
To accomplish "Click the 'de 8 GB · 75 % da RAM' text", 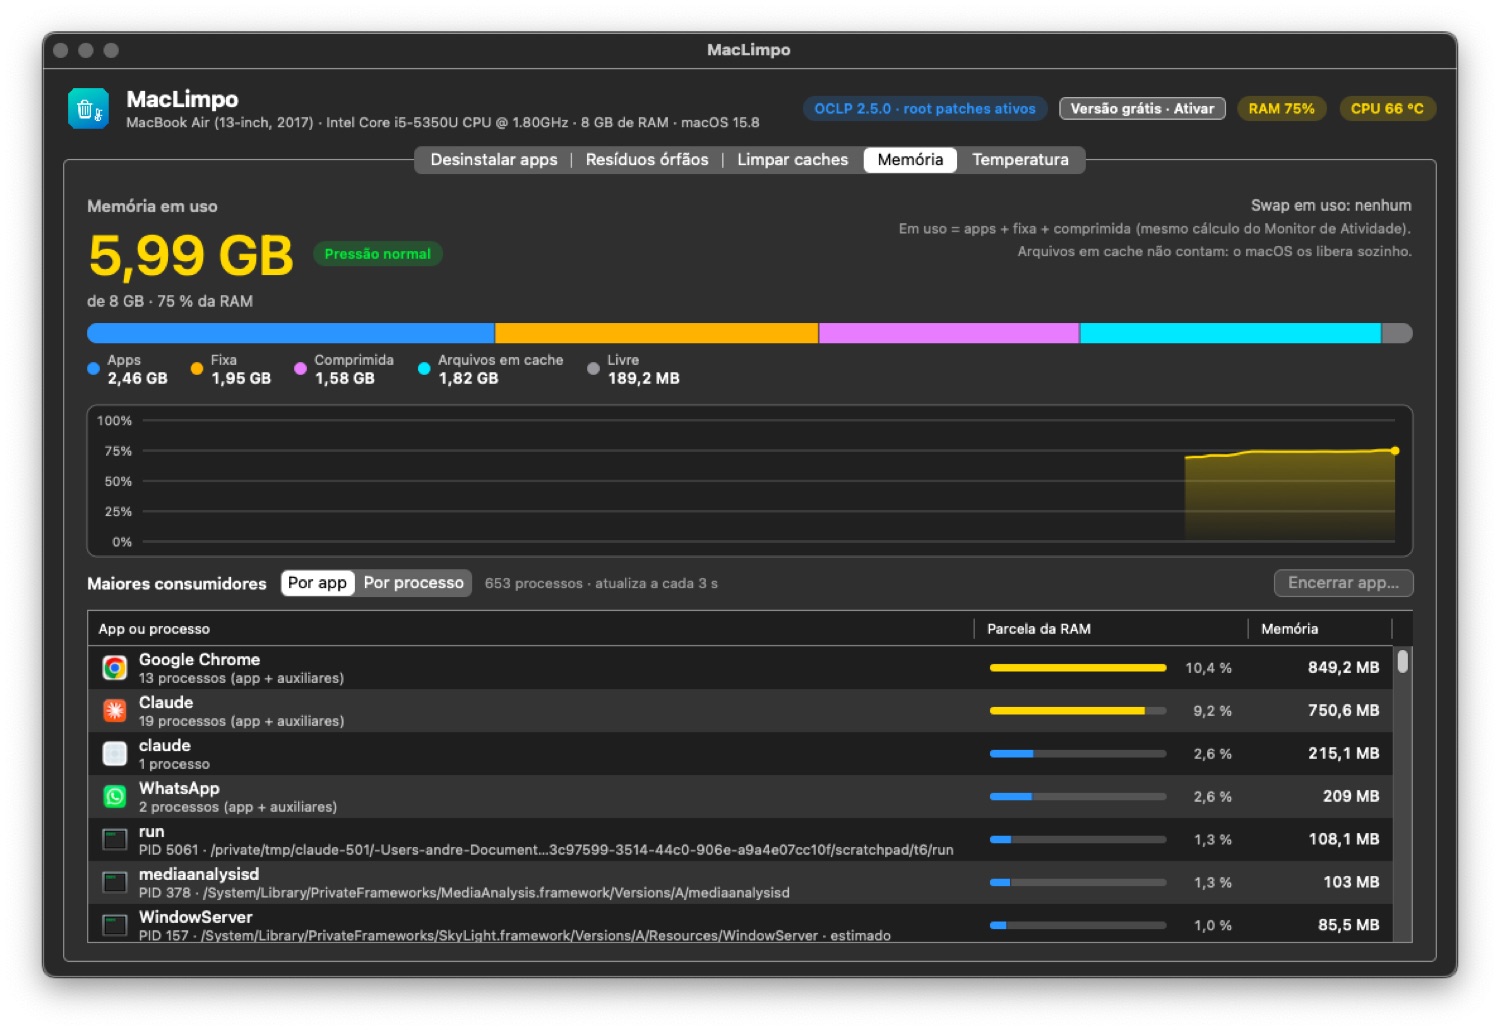I will pyautogui.click(x=170, y=302).
